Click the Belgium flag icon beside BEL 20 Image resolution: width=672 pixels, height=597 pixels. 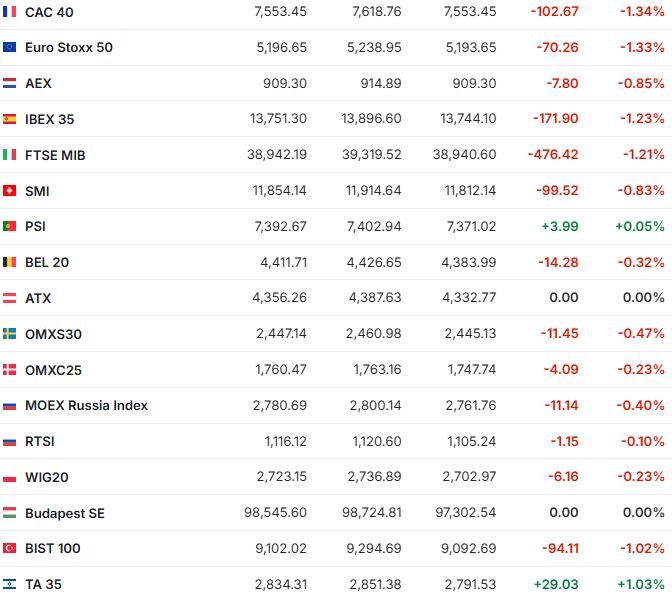[9, 262]
